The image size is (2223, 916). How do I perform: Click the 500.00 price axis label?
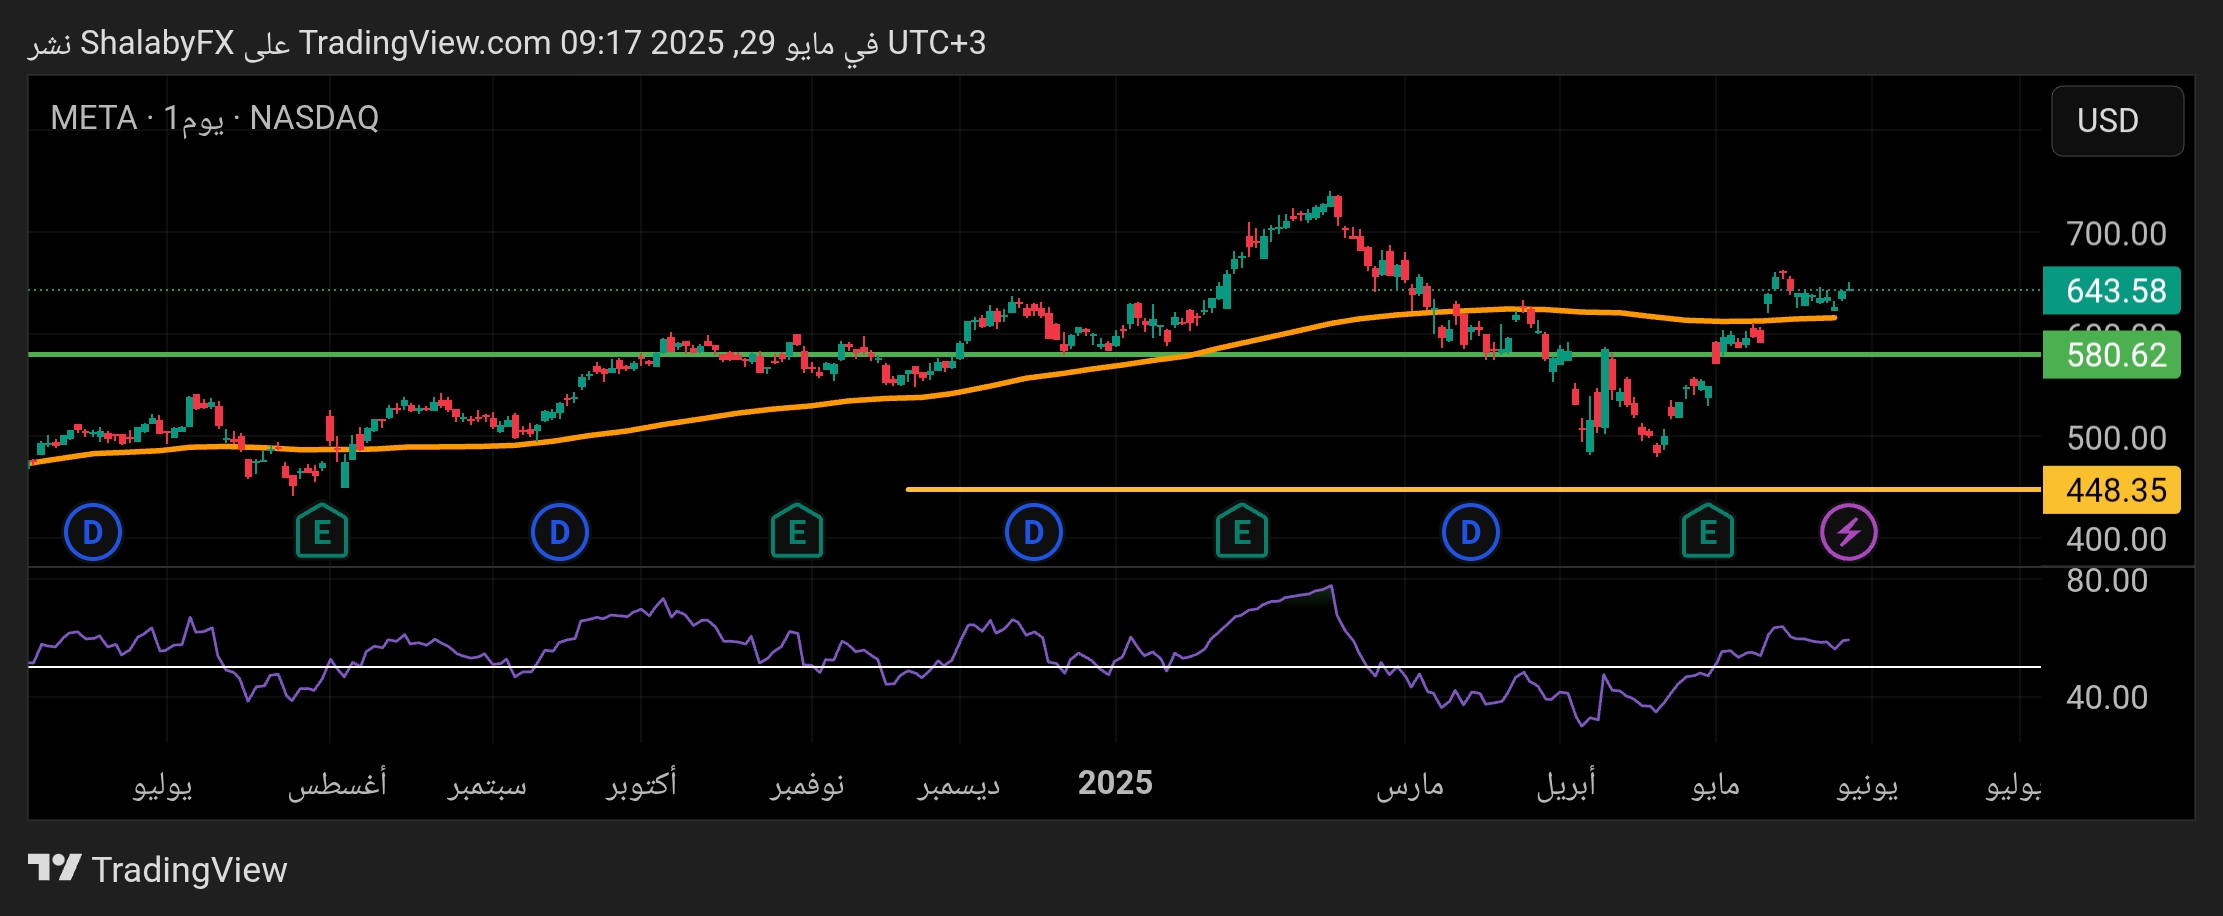click(2116, 438)
